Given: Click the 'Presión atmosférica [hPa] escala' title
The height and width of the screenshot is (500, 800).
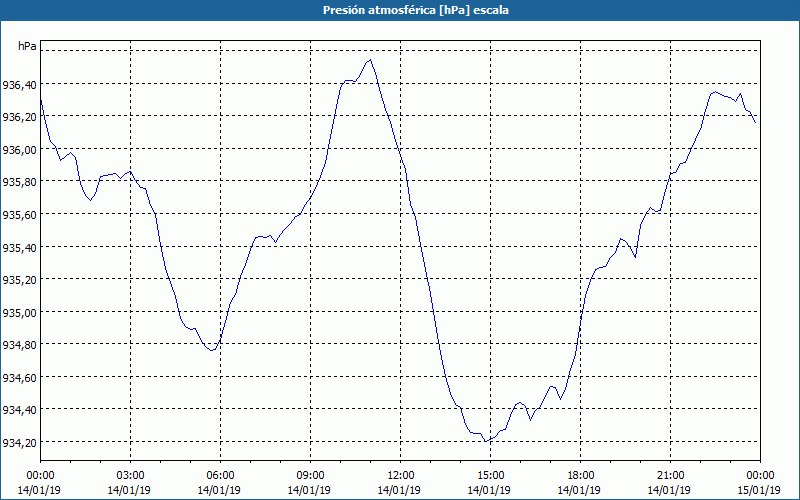Looking at the screenshot, I should (416, 10).
